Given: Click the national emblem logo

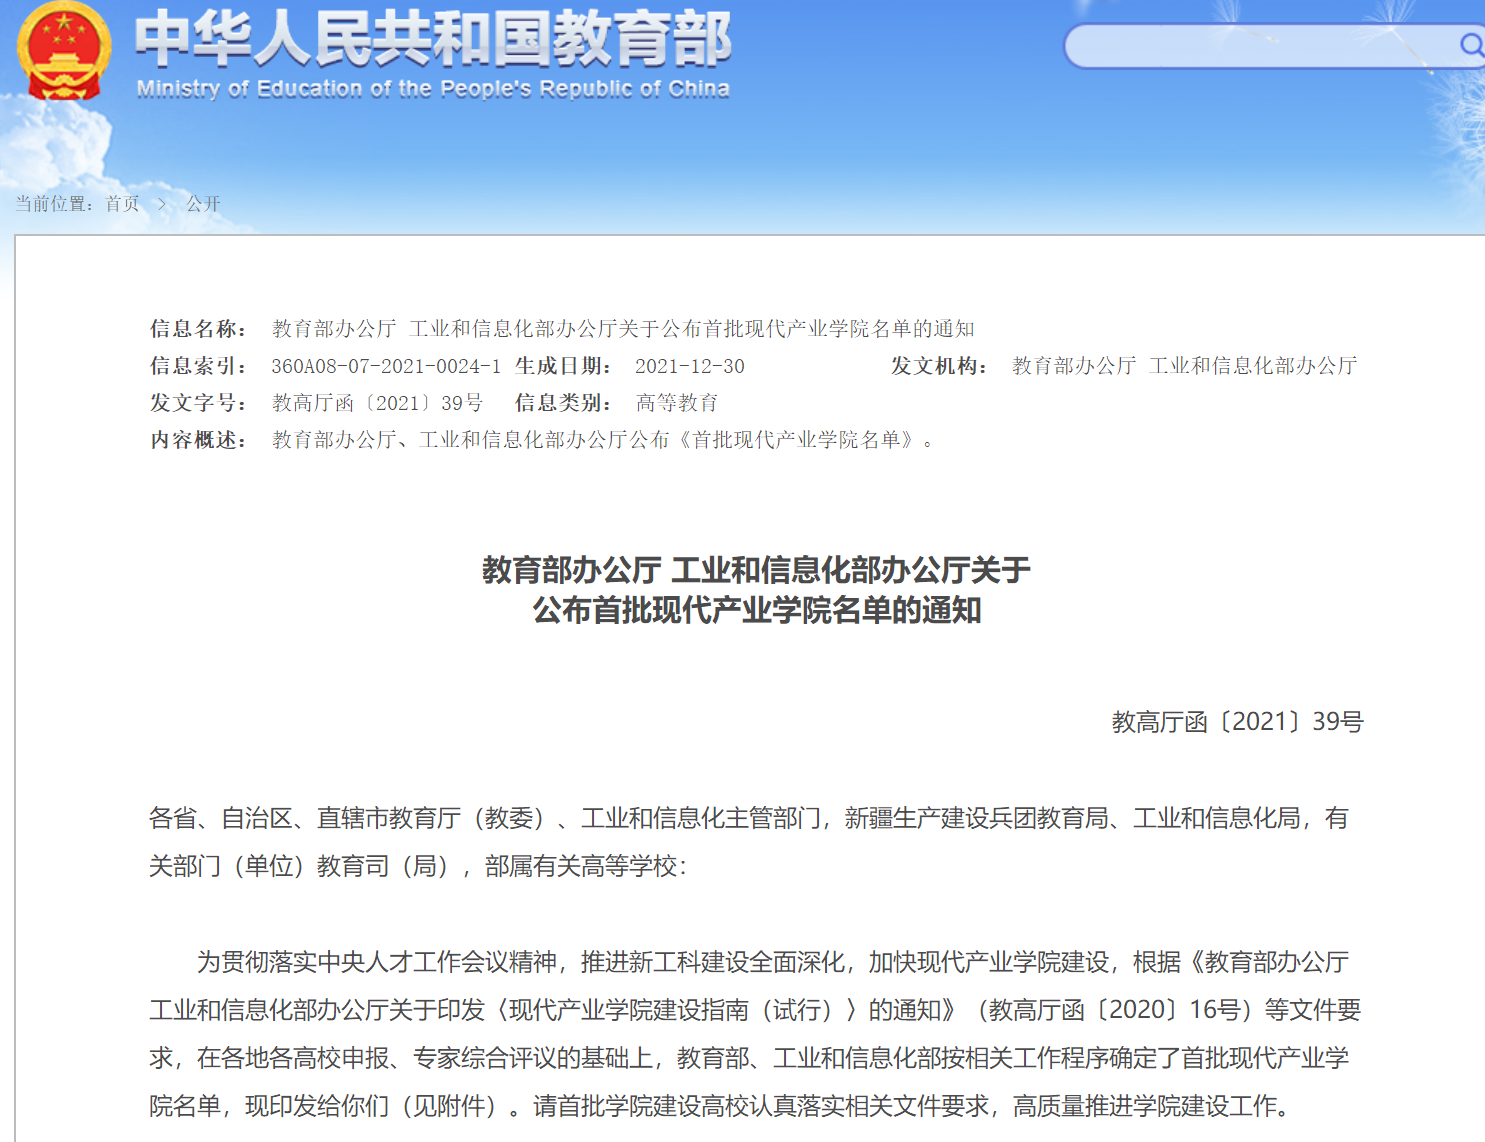Looking at the screenshot, I should click(64, 52).
